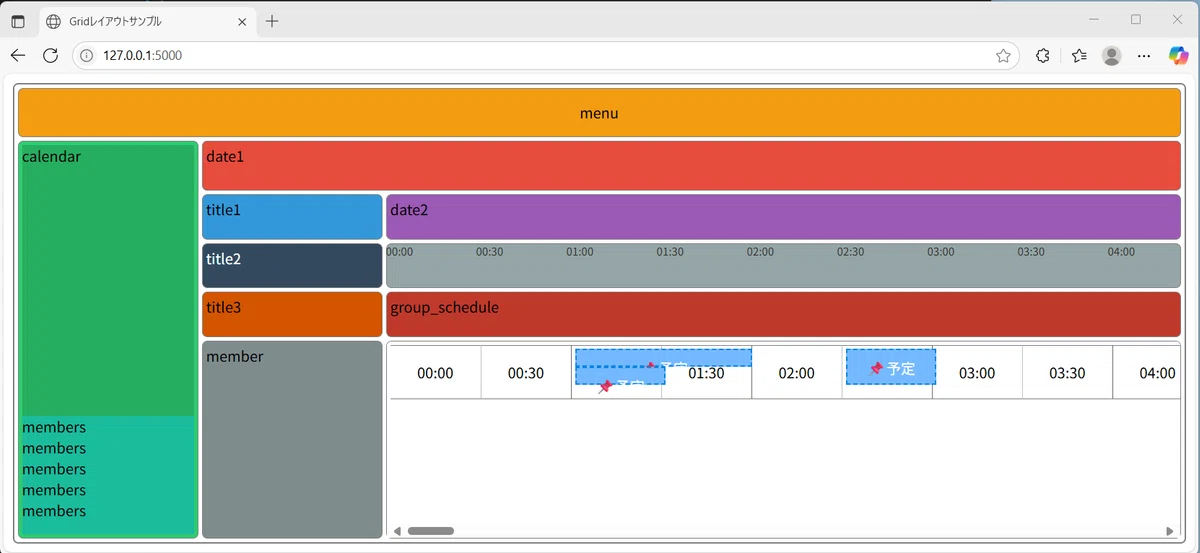Click 03:30 label in the gray time ruler
Image resolution: width=1200 pixels, height=553 pixels.
(x=1031, y=252)
